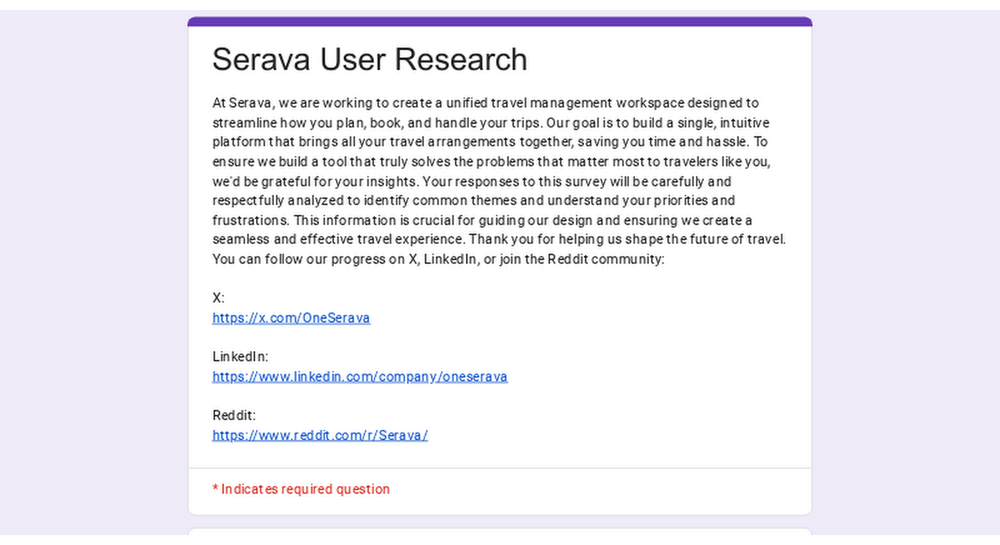The width and height of the screenshot is (1000, 545).
Task: Click the paragraph starting 'At Serava, we are working'
Action: pyautogui.click(x=499, y=181)
